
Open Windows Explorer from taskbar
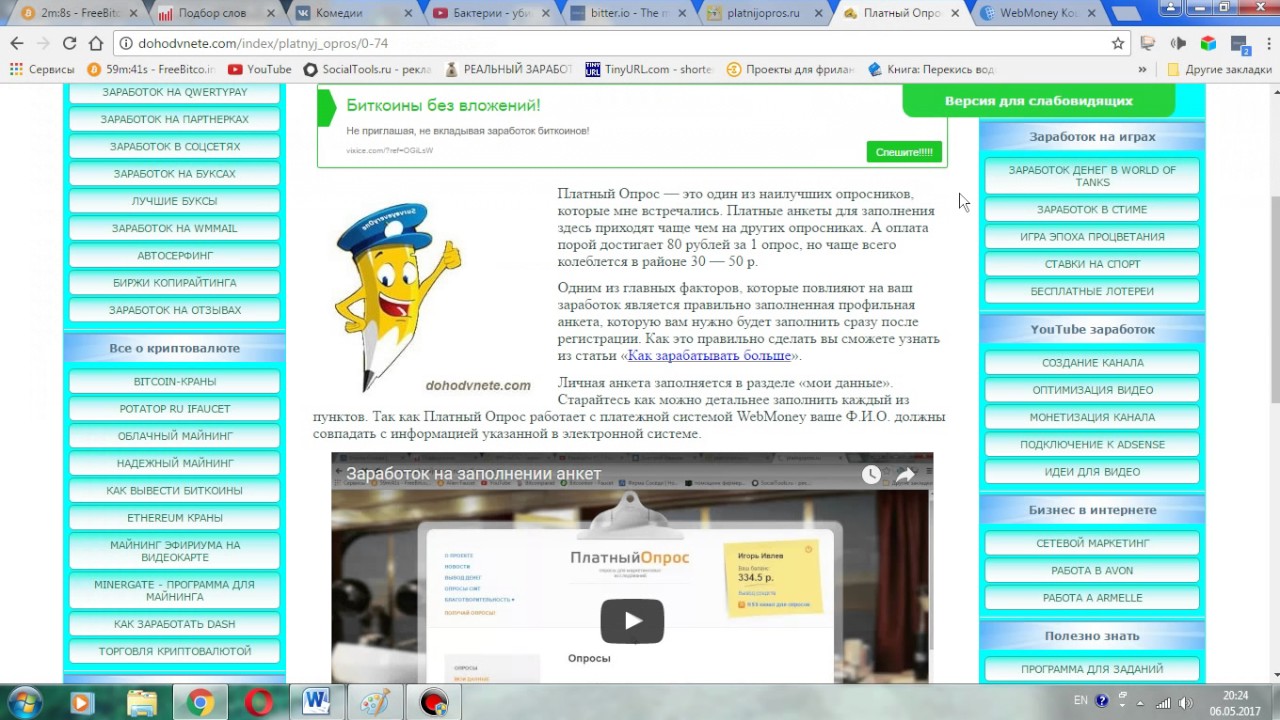pos(142,702)
